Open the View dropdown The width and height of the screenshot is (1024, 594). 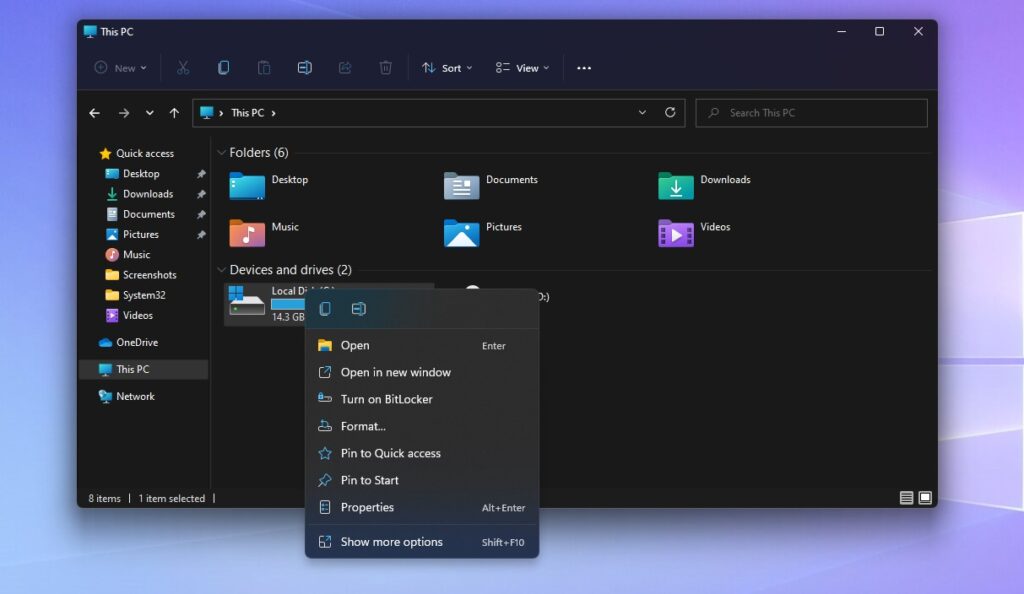(x=521, y=67)
